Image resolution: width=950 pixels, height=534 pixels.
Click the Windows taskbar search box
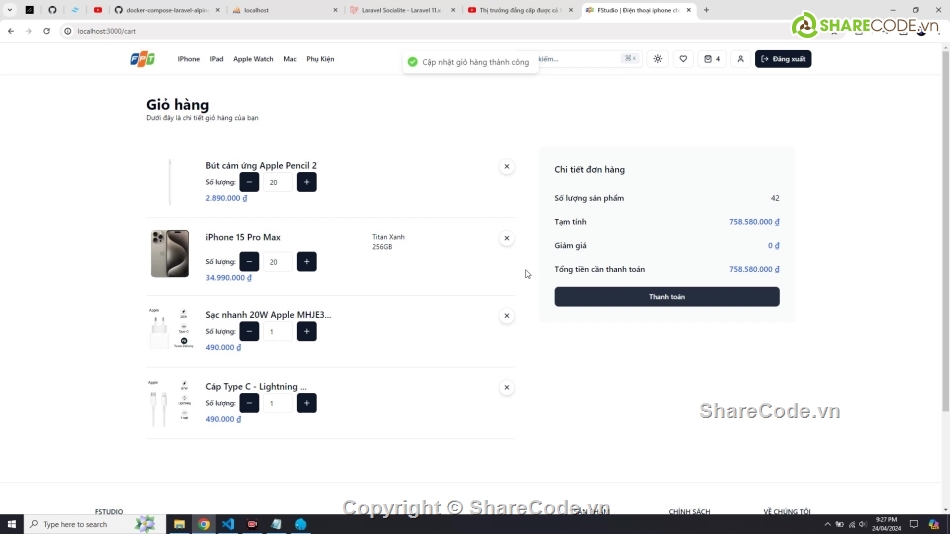pyautogui.click(x=95, y=524)
